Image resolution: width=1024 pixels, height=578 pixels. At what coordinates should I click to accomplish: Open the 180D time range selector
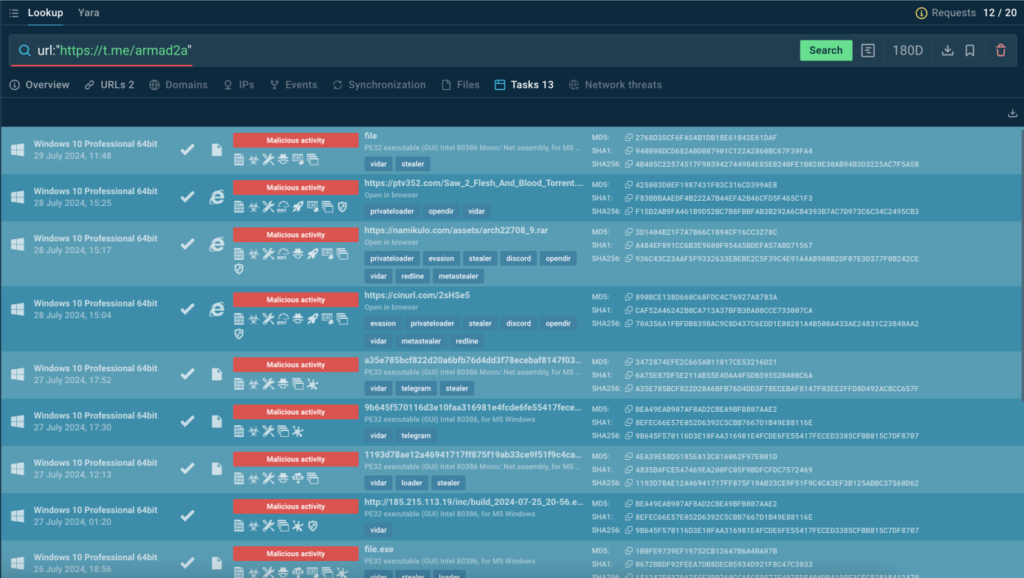907,50
